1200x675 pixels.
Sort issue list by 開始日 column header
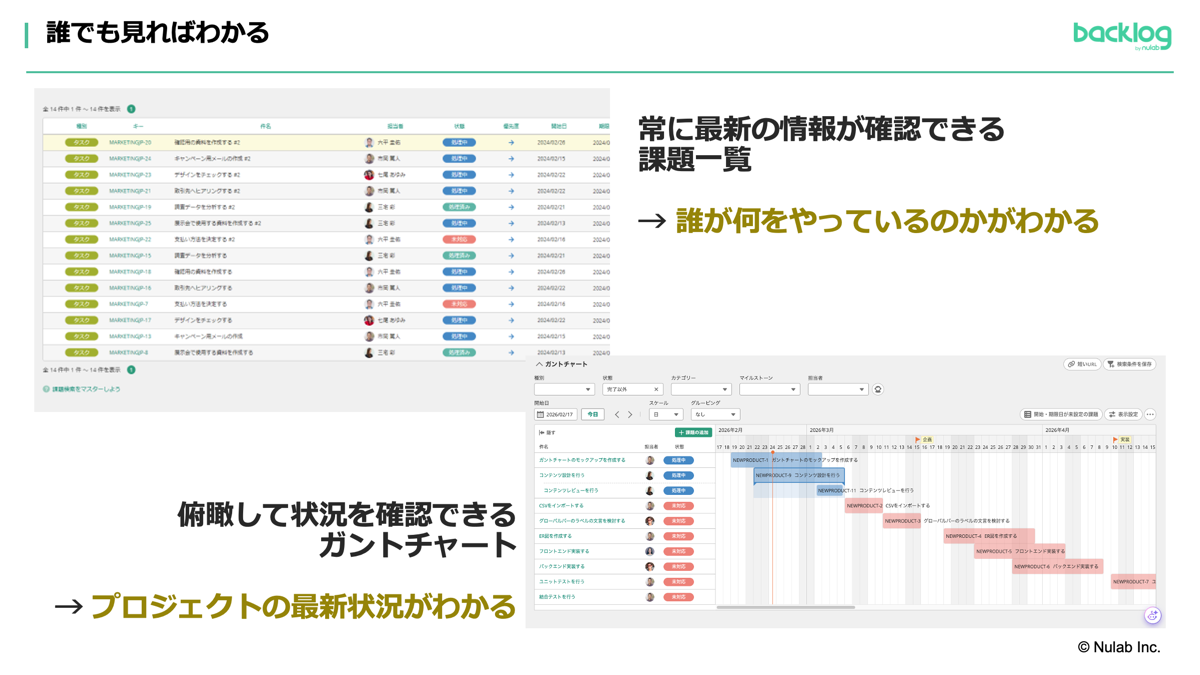point(559,127)
